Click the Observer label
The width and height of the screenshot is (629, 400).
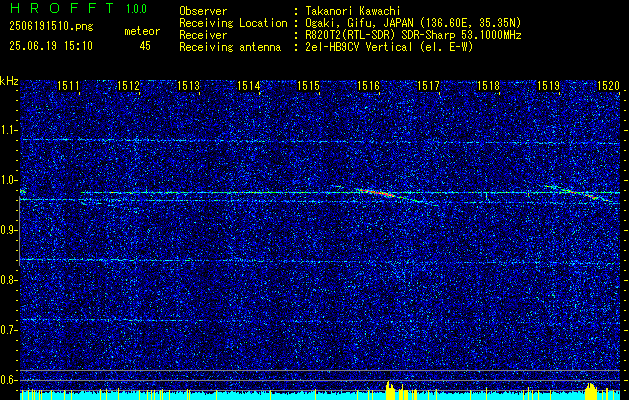pyautogui.click(x=203, y=11)
